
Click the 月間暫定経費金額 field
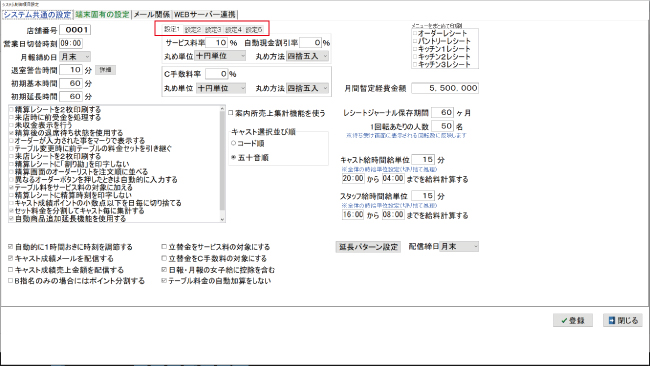point(445,88)
